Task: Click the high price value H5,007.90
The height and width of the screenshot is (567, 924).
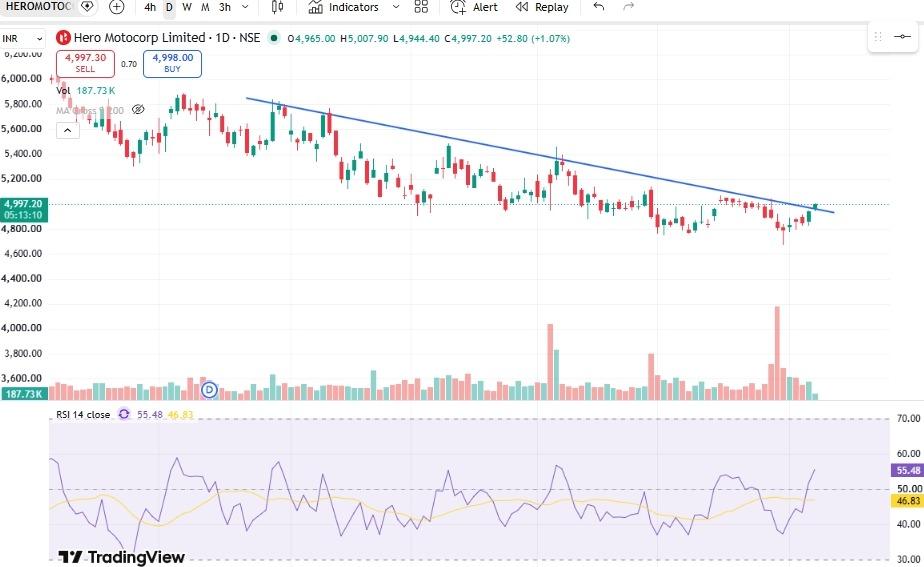Action: tap(364, 38)
